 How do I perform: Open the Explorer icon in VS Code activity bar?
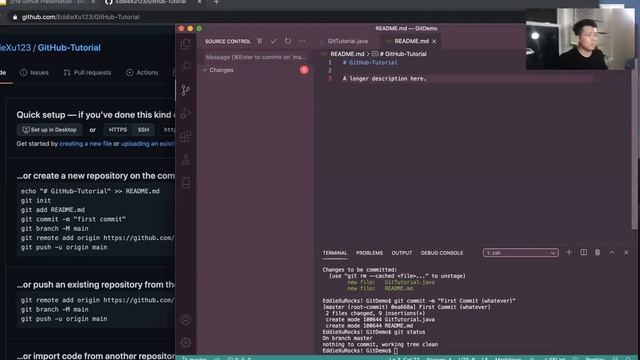[186, 44]
